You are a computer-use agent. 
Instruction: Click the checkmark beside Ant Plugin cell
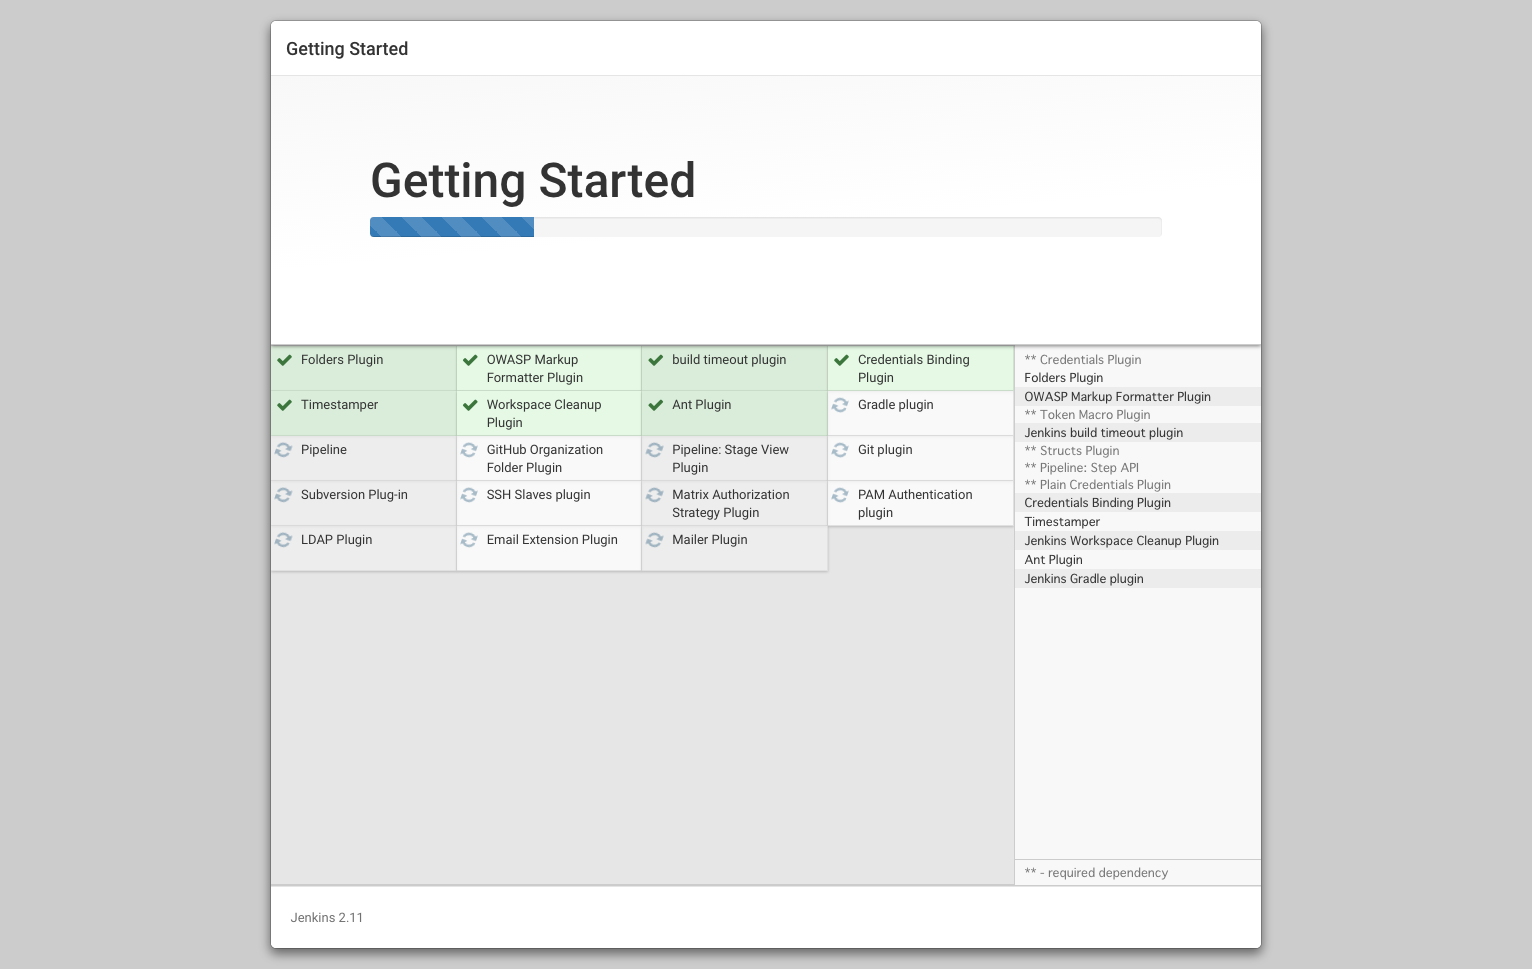tap(656, 405)
